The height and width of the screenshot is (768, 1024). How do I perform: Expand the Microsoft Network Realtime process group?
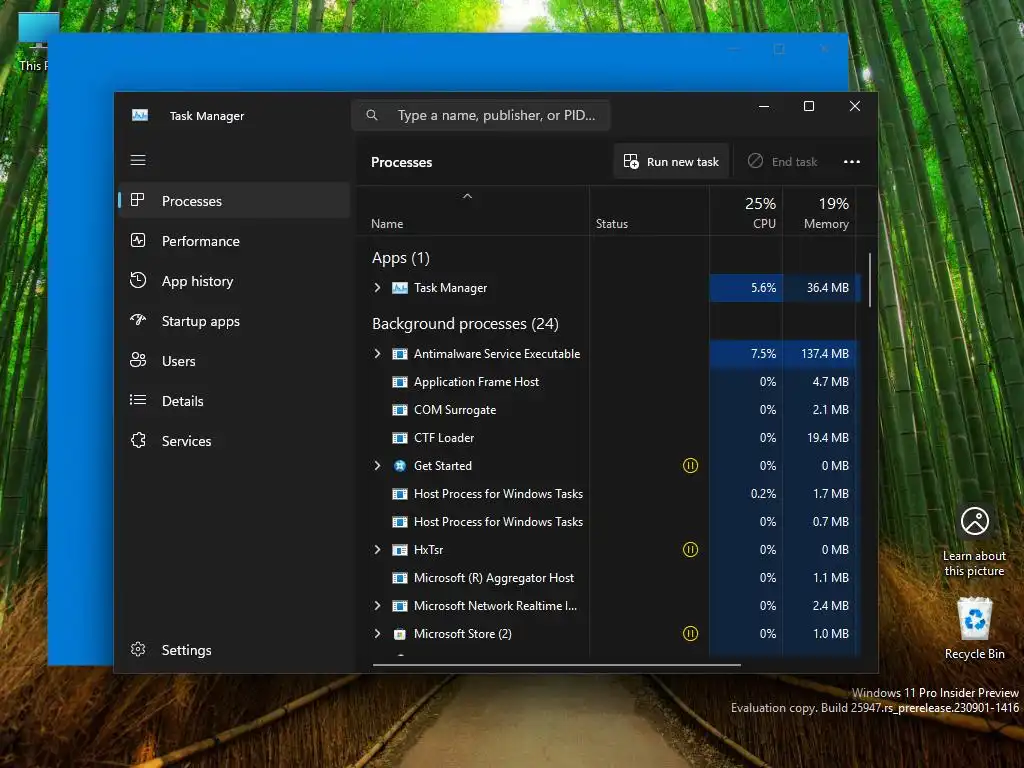(377, 605)
